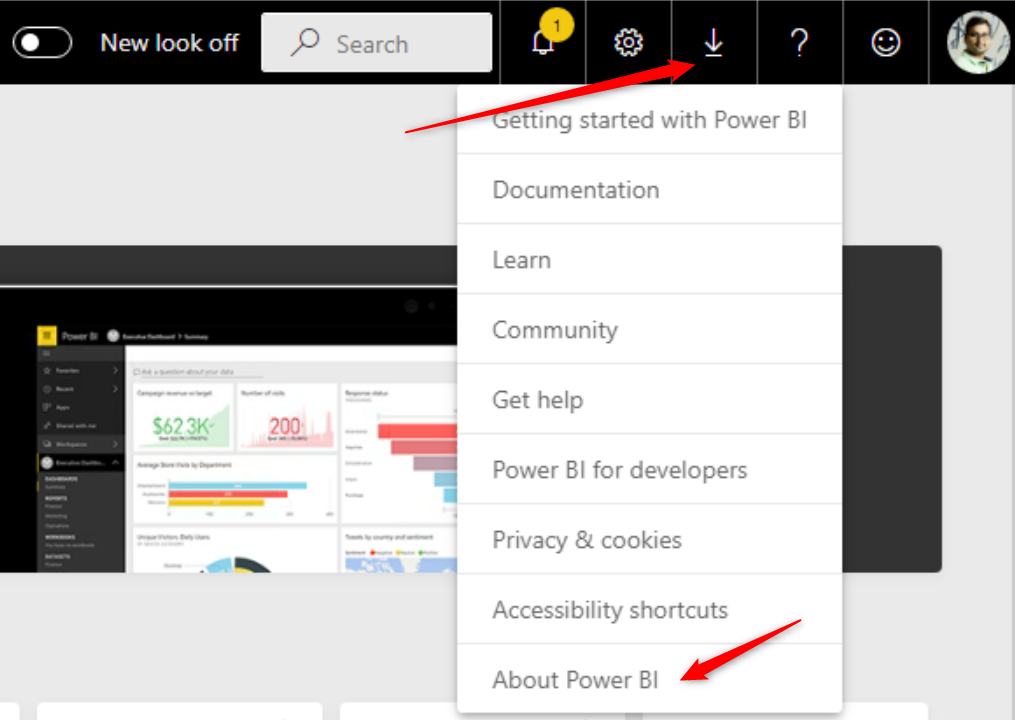
Task: Click the download arrow icon
Action: [x=713, y=43]
